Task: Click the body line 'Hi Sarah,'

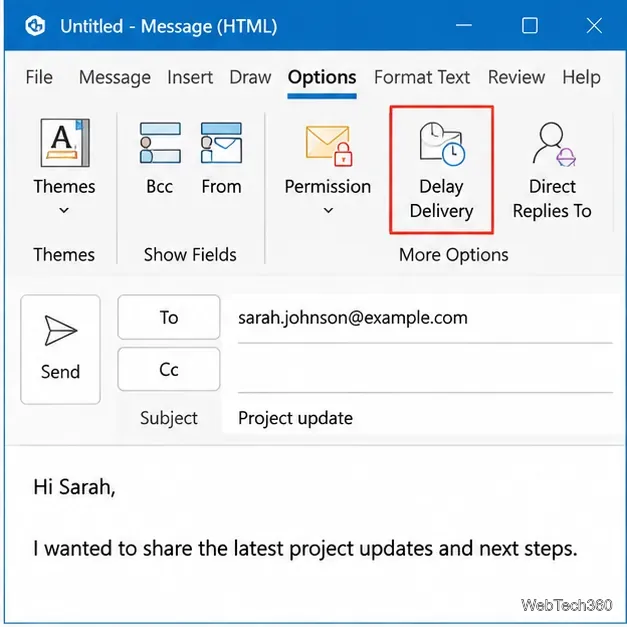Action: pyautogui.click(x=74, y=487)
